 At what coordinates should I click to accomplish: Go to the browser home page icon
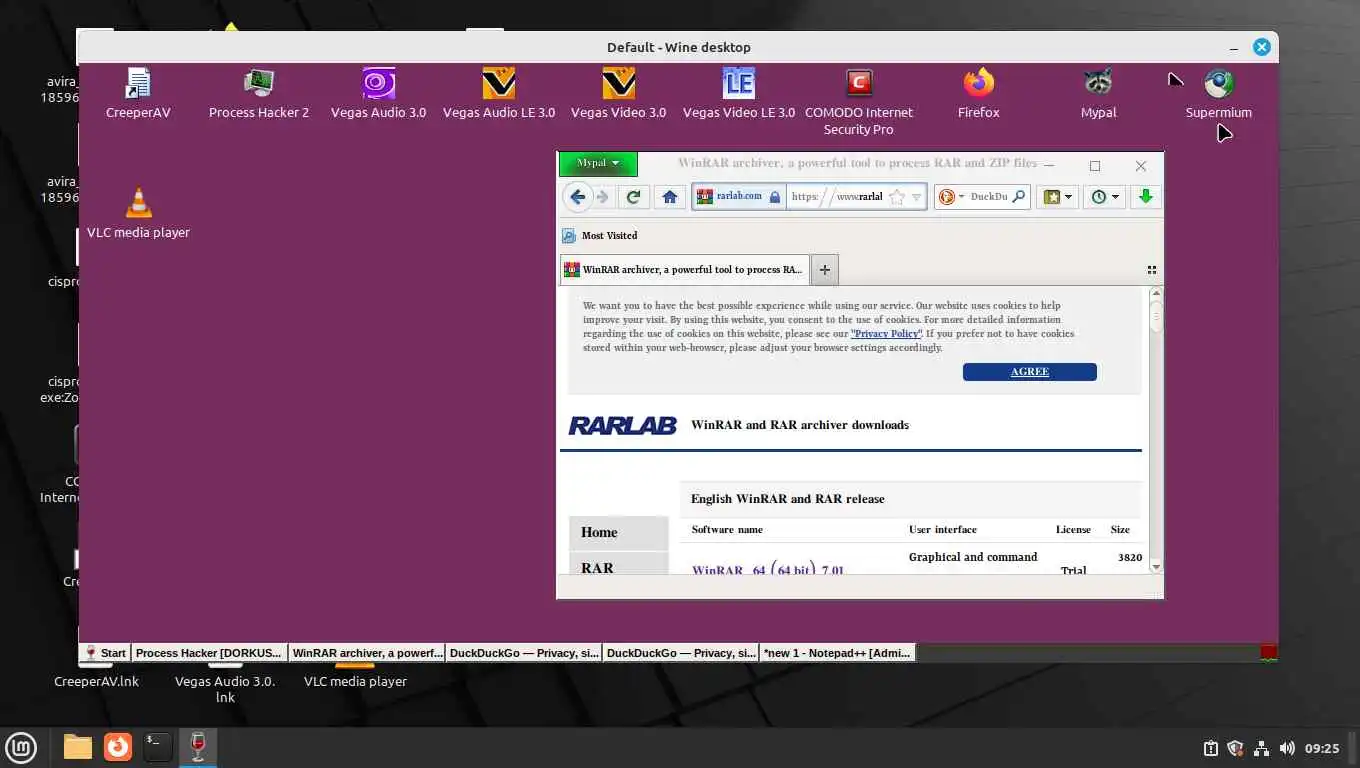pyautogui.click(x=670, y=197)
